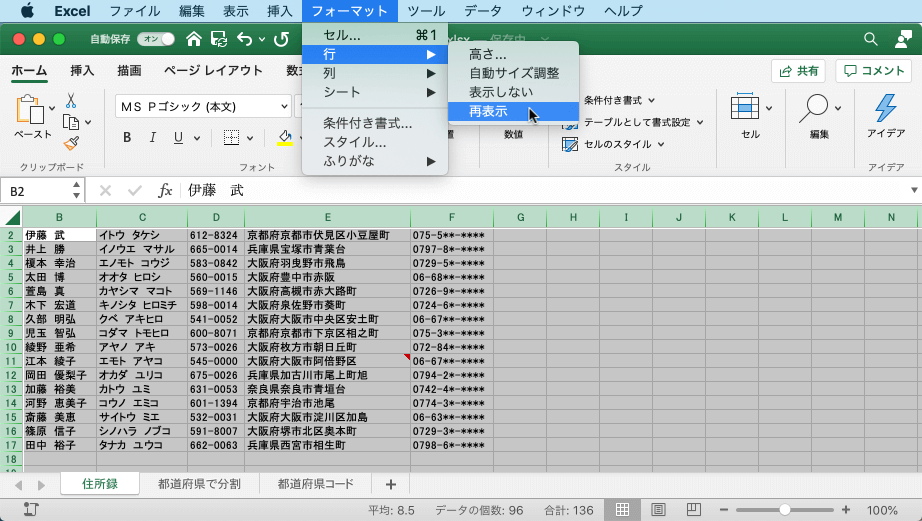This screenshot has height=521, width=922.
Task: Click the Cut scissors icon
Action: tap(71, 101)
